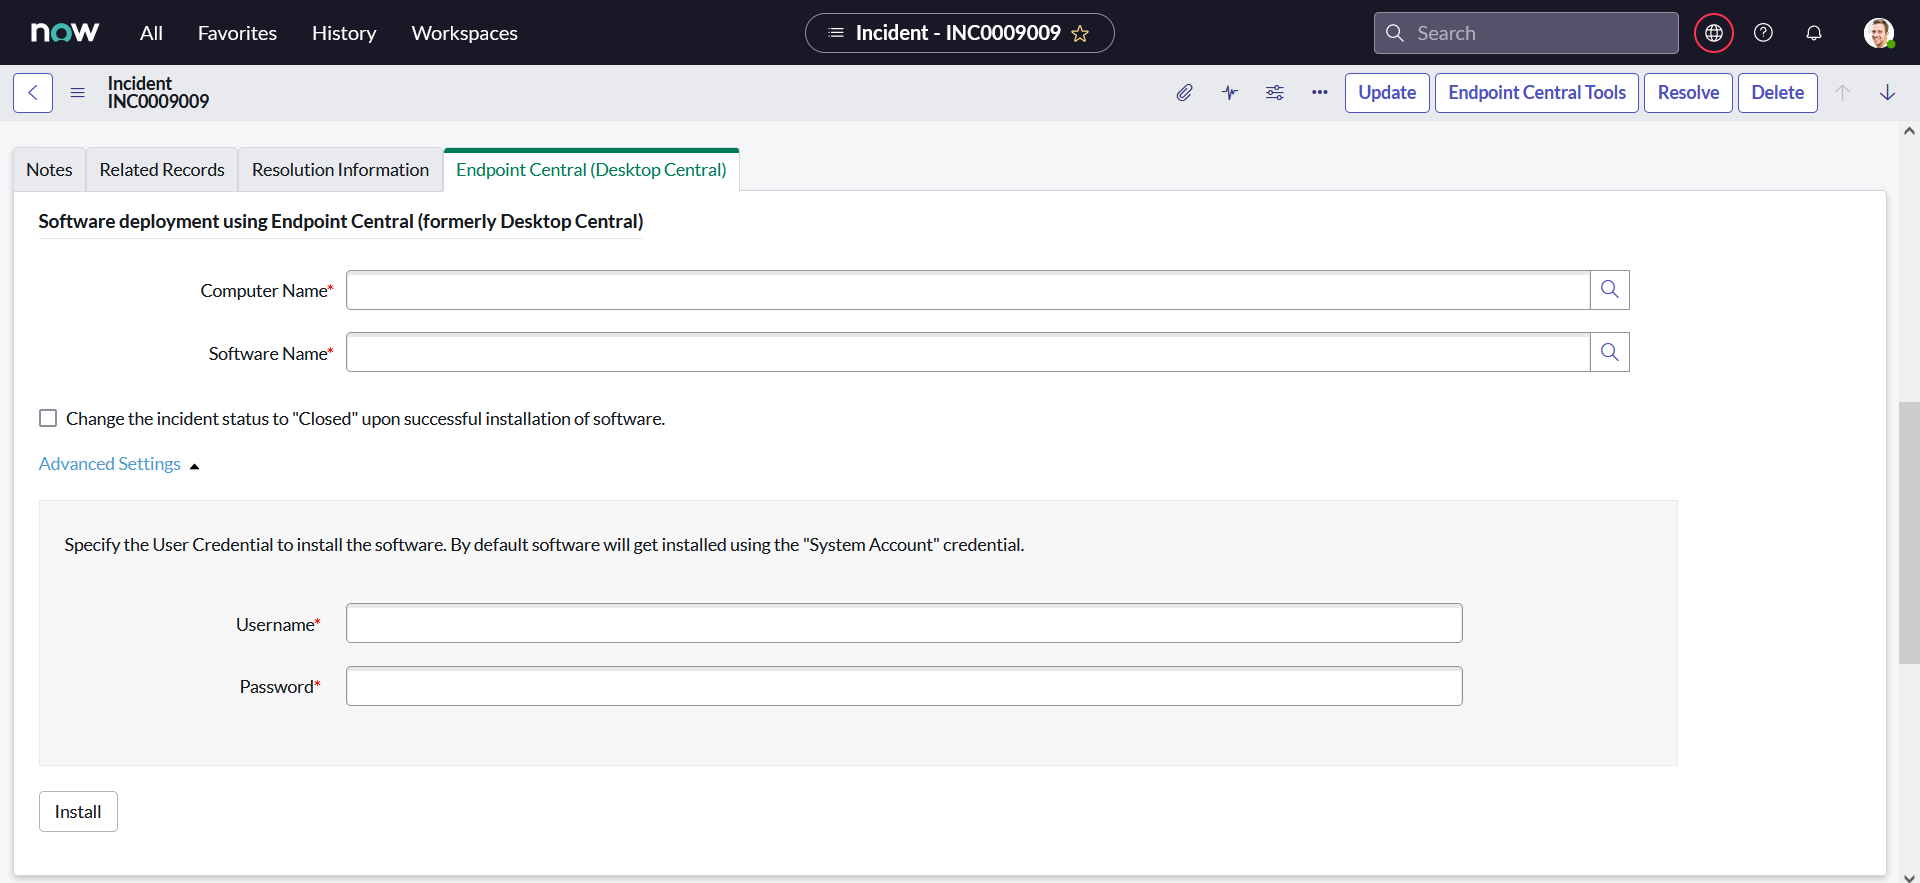The height and width of the screenshot is (883, 1920).
Task: Open the help question mark icon
Action: pos(1763,33)
